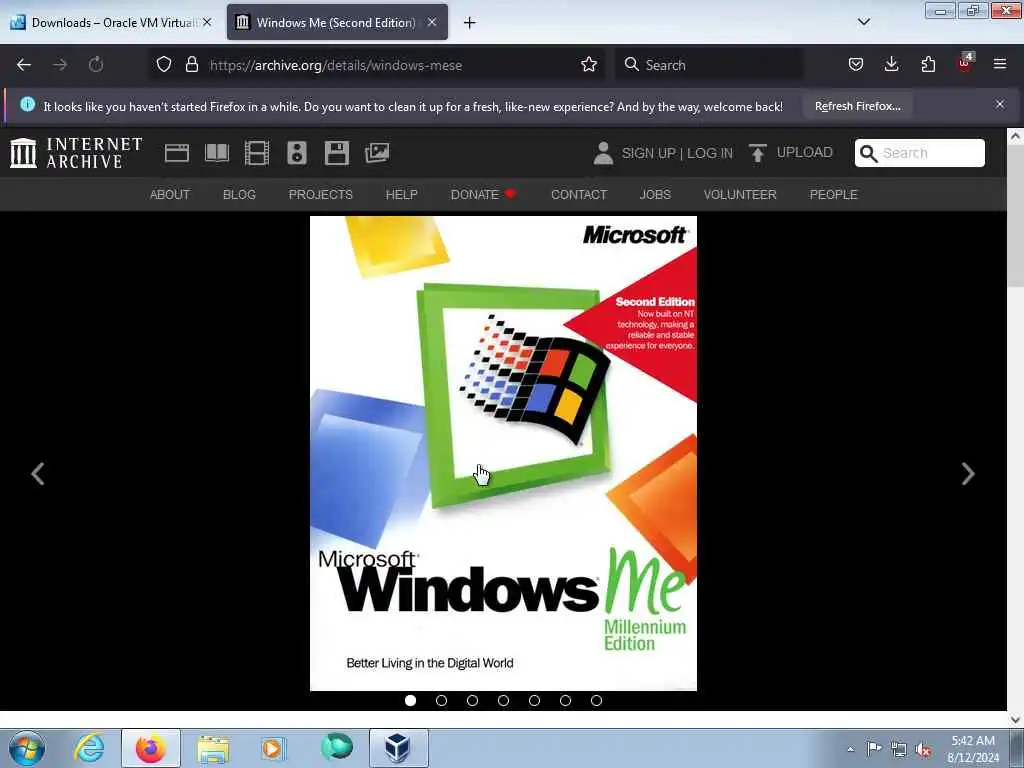Click the Firefox toolbar Search field

[709, 65]
